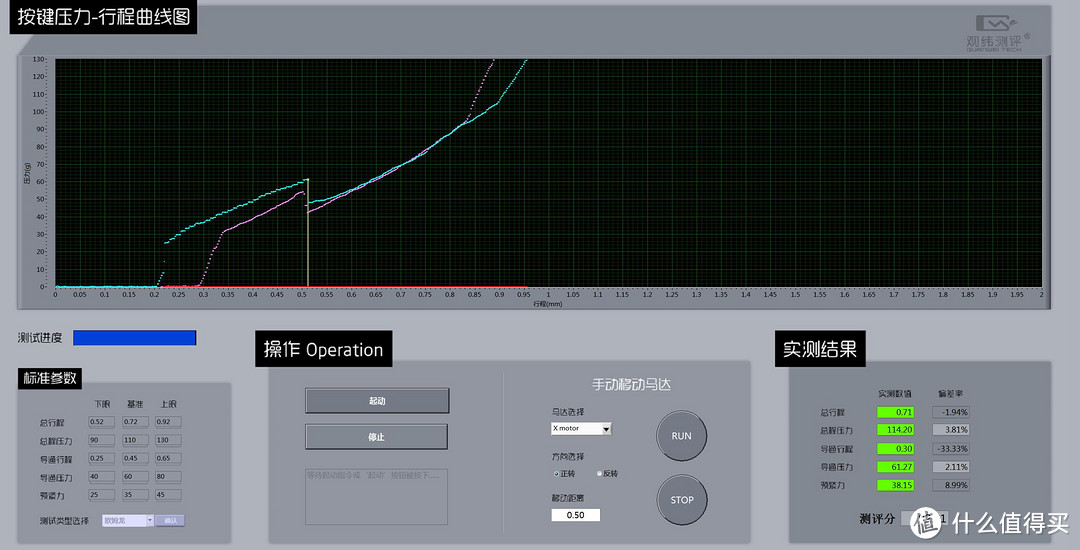Click deviation value -1.94%
This screenshot has width=1080, height=550.
tap(951, 412)
